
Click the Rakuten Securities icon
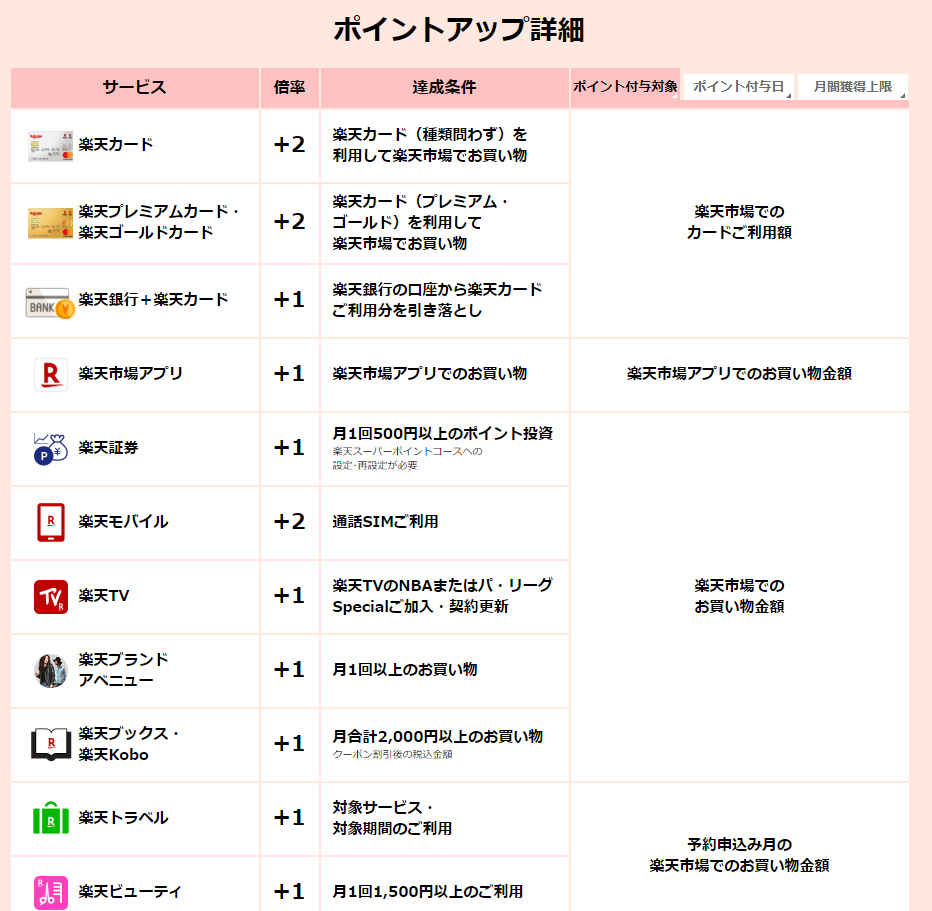click(x=50, y=448)
